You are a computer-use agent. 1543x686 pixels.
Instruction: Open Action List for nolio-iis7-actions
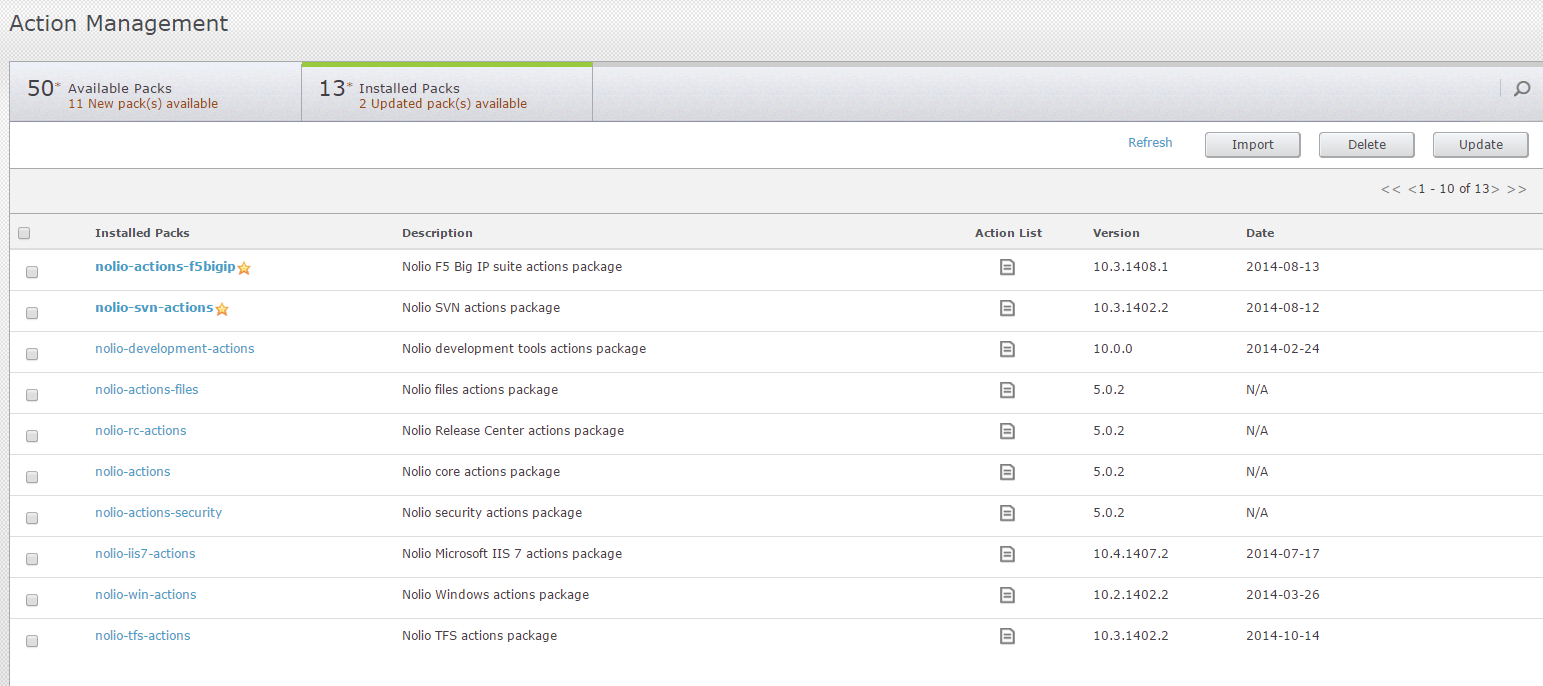point(1007,554)
